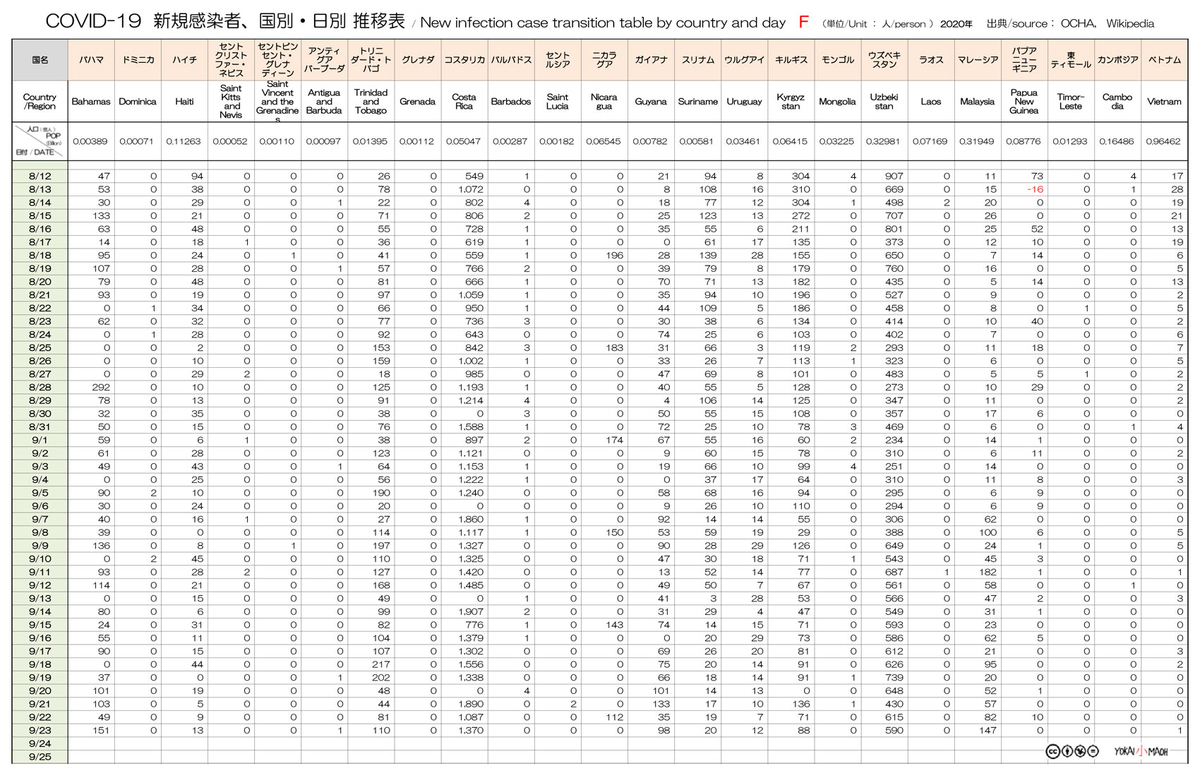Select the Saint Kitts and Nevis header
Screen dimensions: 1200x771
[x=231, y=102]
